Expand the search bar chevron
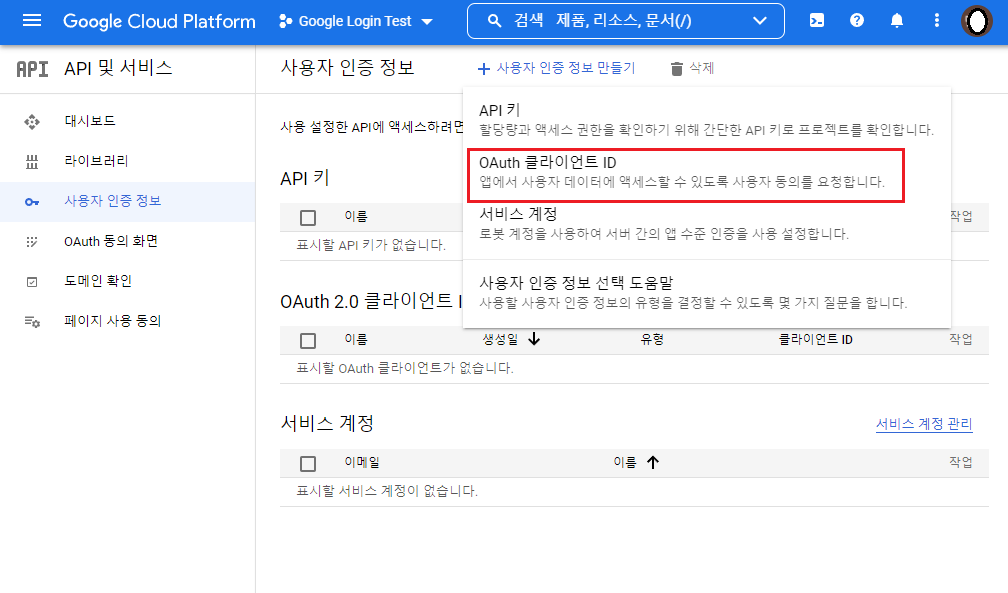Image resolution: width=1008 pixels, height=593 pixels. point(760,21)
